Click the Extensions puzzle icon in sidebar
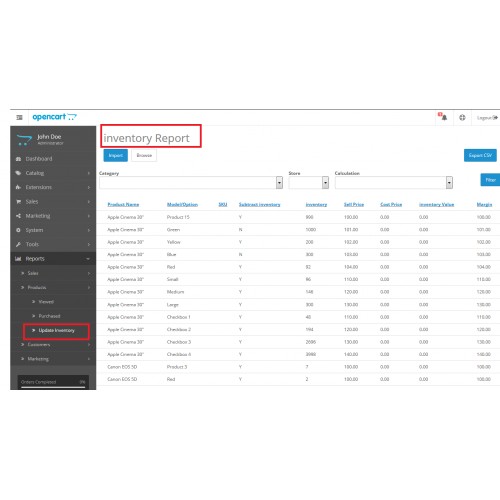Screen dimensions: 500x500 (x=18, y=187)
